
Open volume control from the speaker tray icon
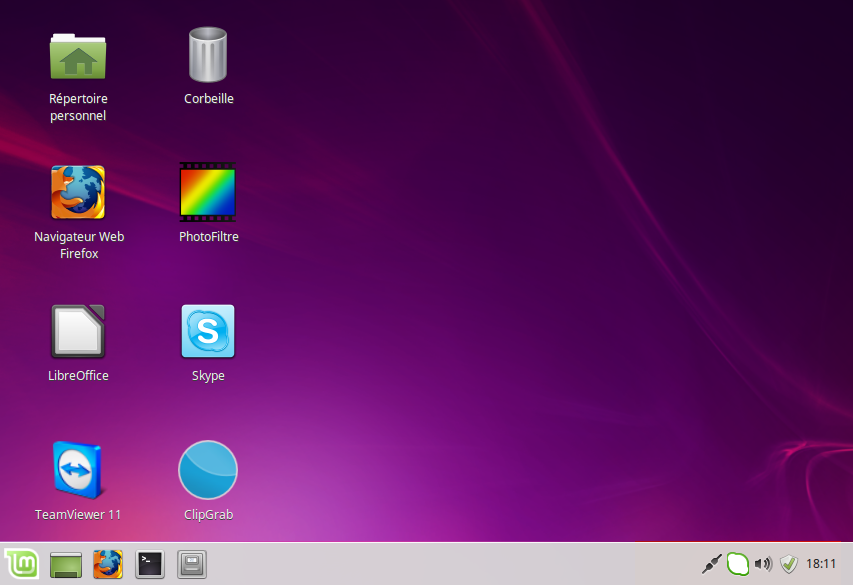(x=763, y=563)
